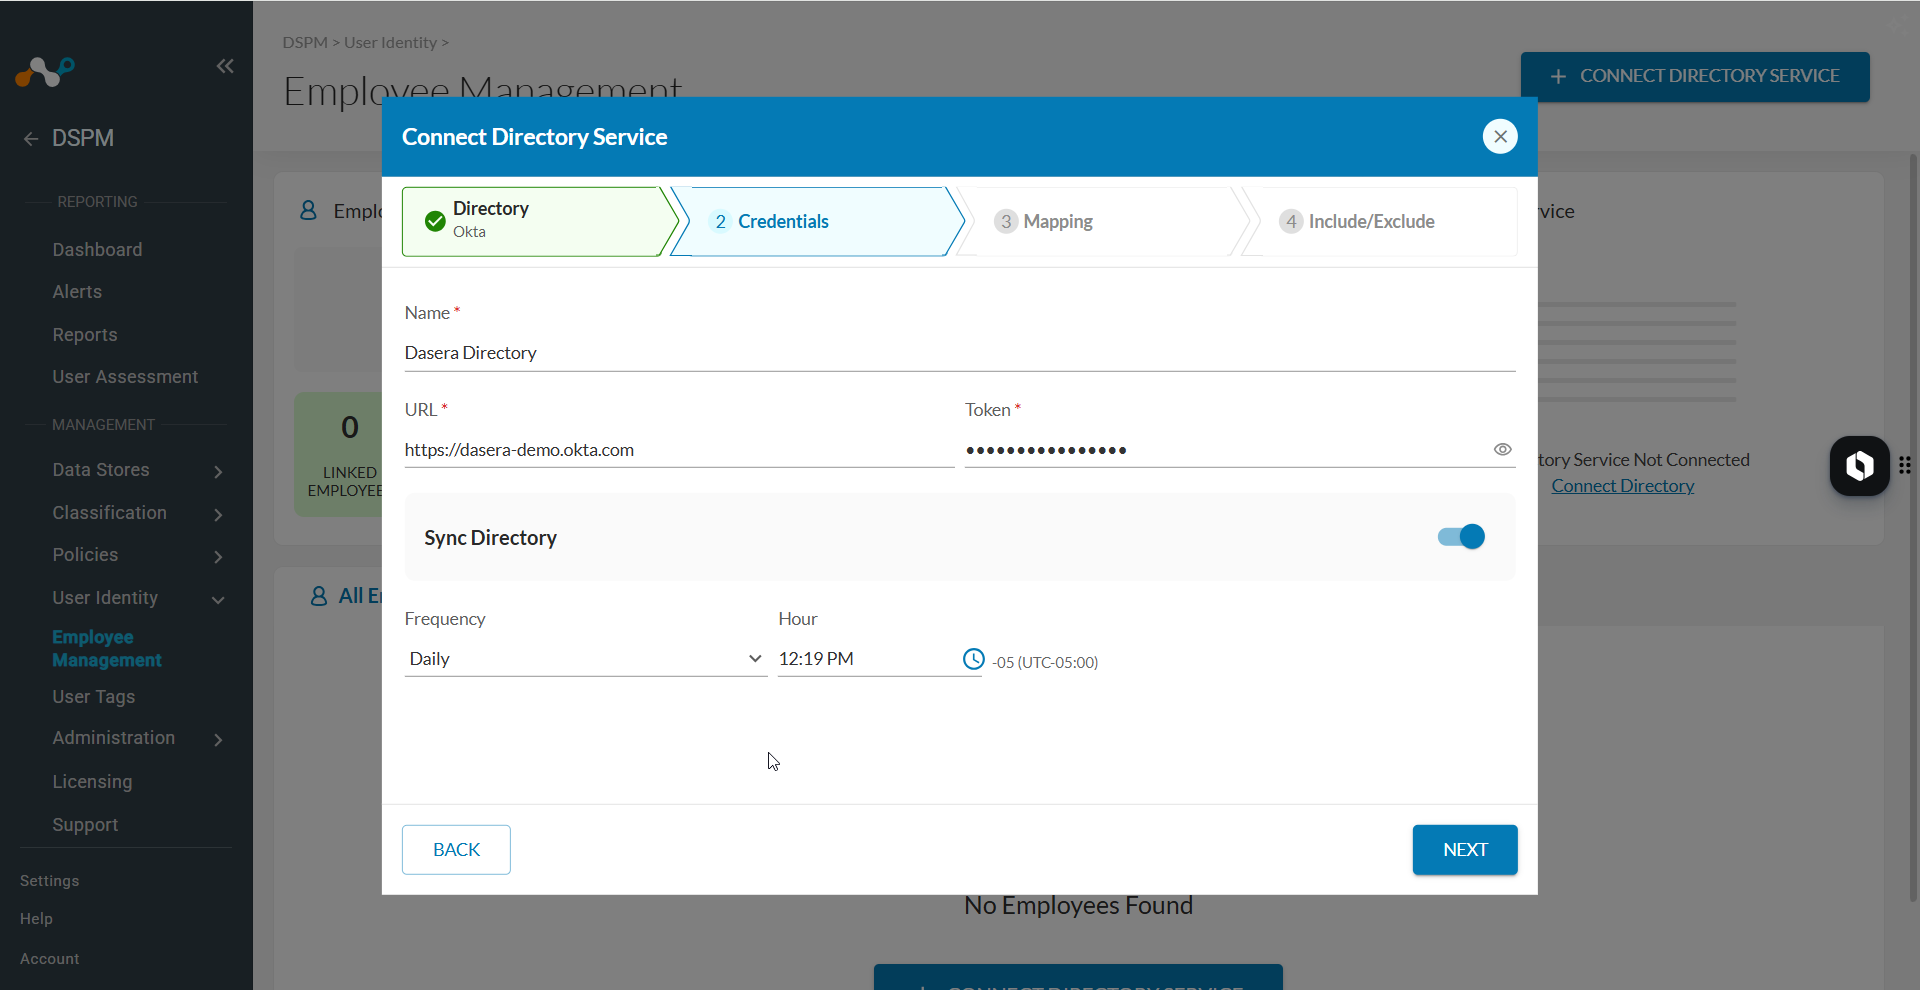Click the DSPM sidebar heading

pos(83,138)
